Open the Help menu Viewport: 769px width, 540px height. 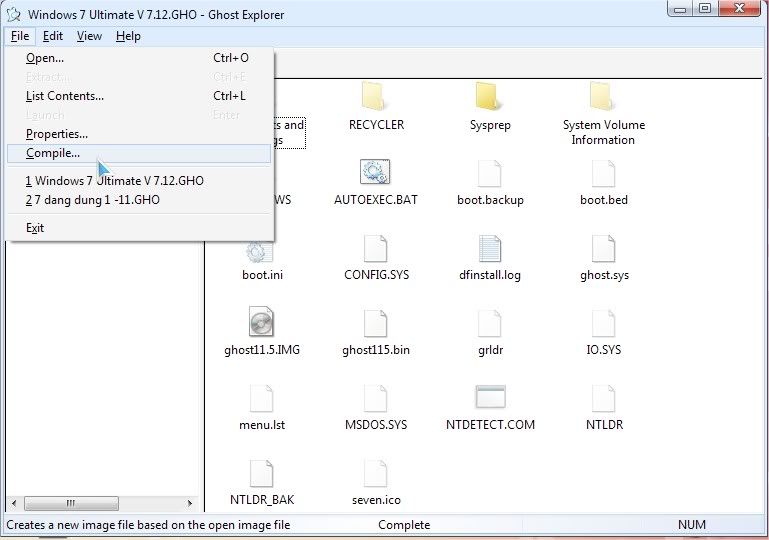(x=128, y=36)
